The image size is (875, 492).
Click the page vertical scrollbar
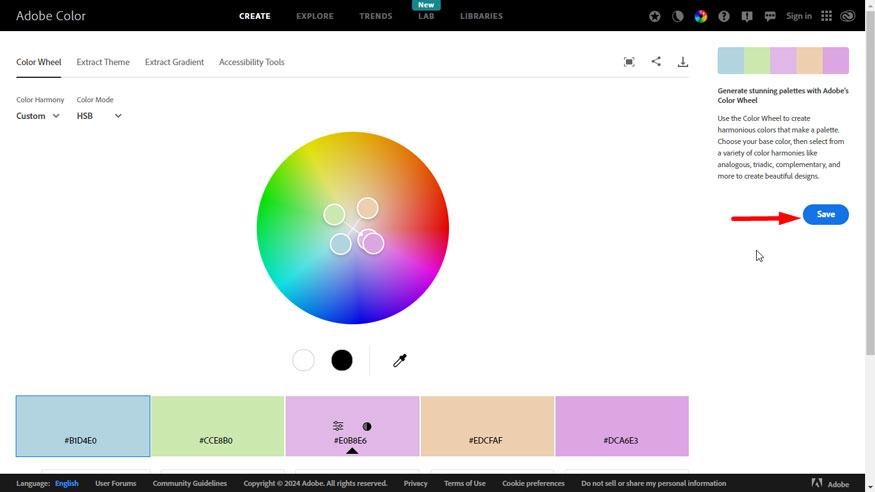[870, 184]
